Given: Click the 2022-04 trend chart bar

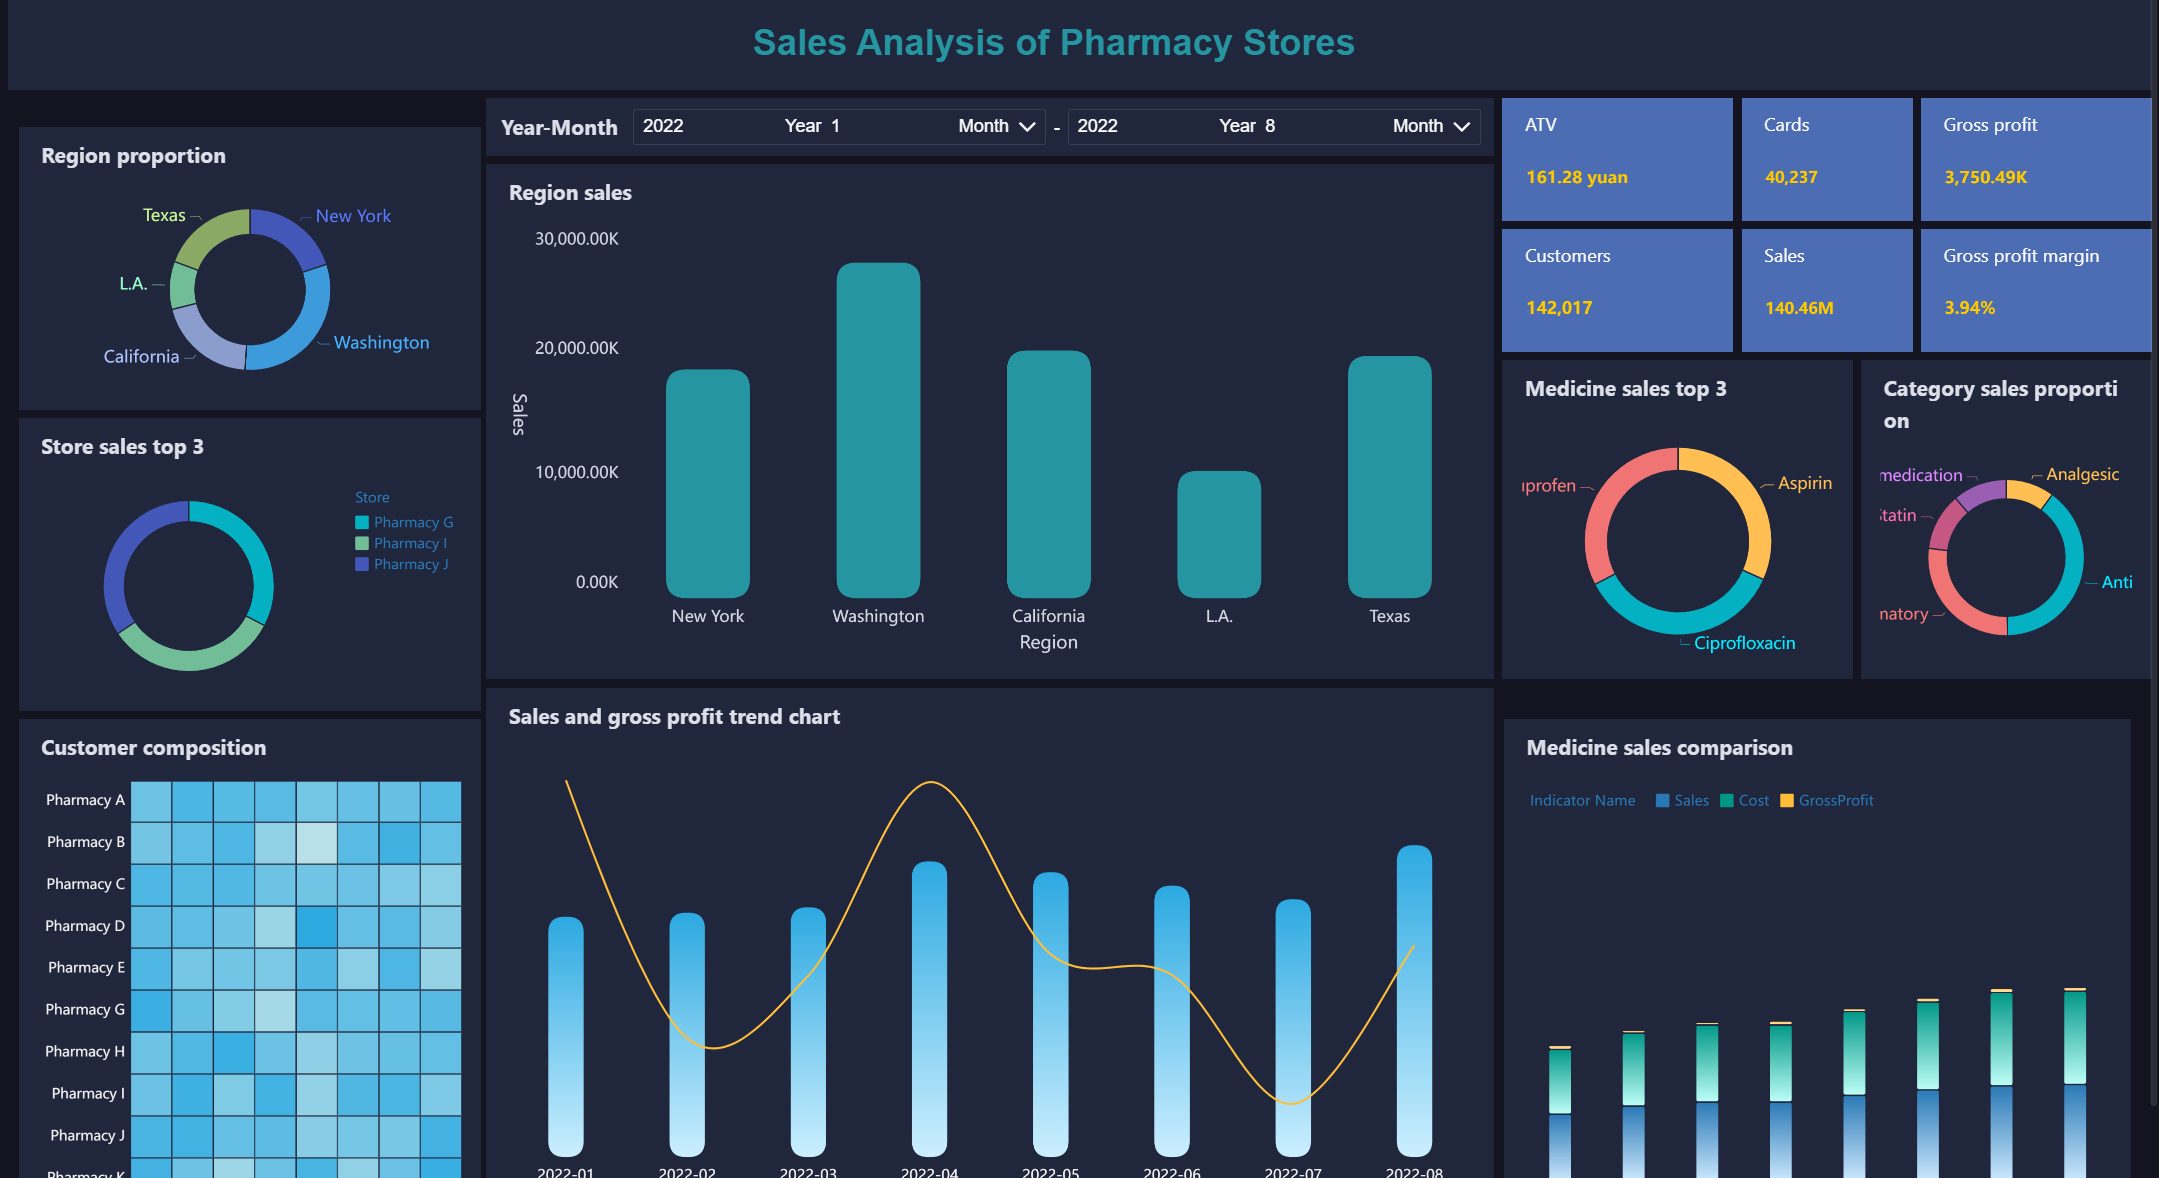Looking at the screenshot, I should click(929, 1008).
